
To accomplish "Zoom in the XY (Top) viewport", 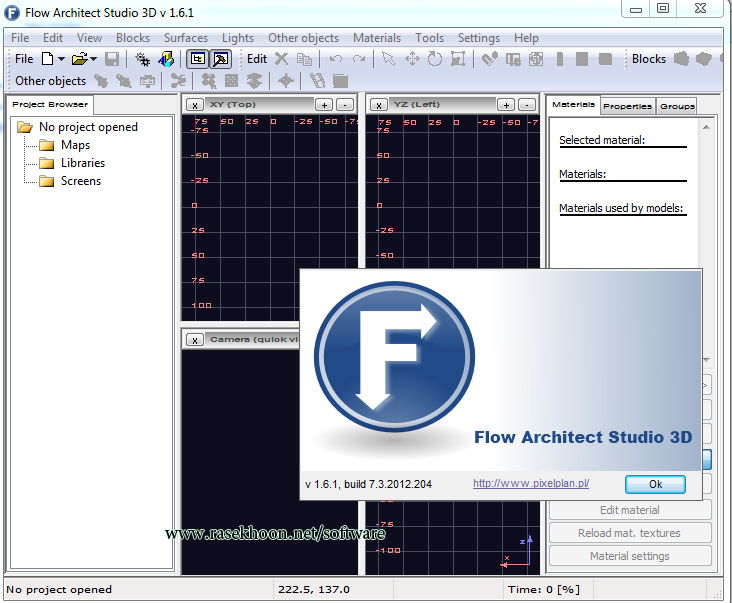I will click(324, 105).
